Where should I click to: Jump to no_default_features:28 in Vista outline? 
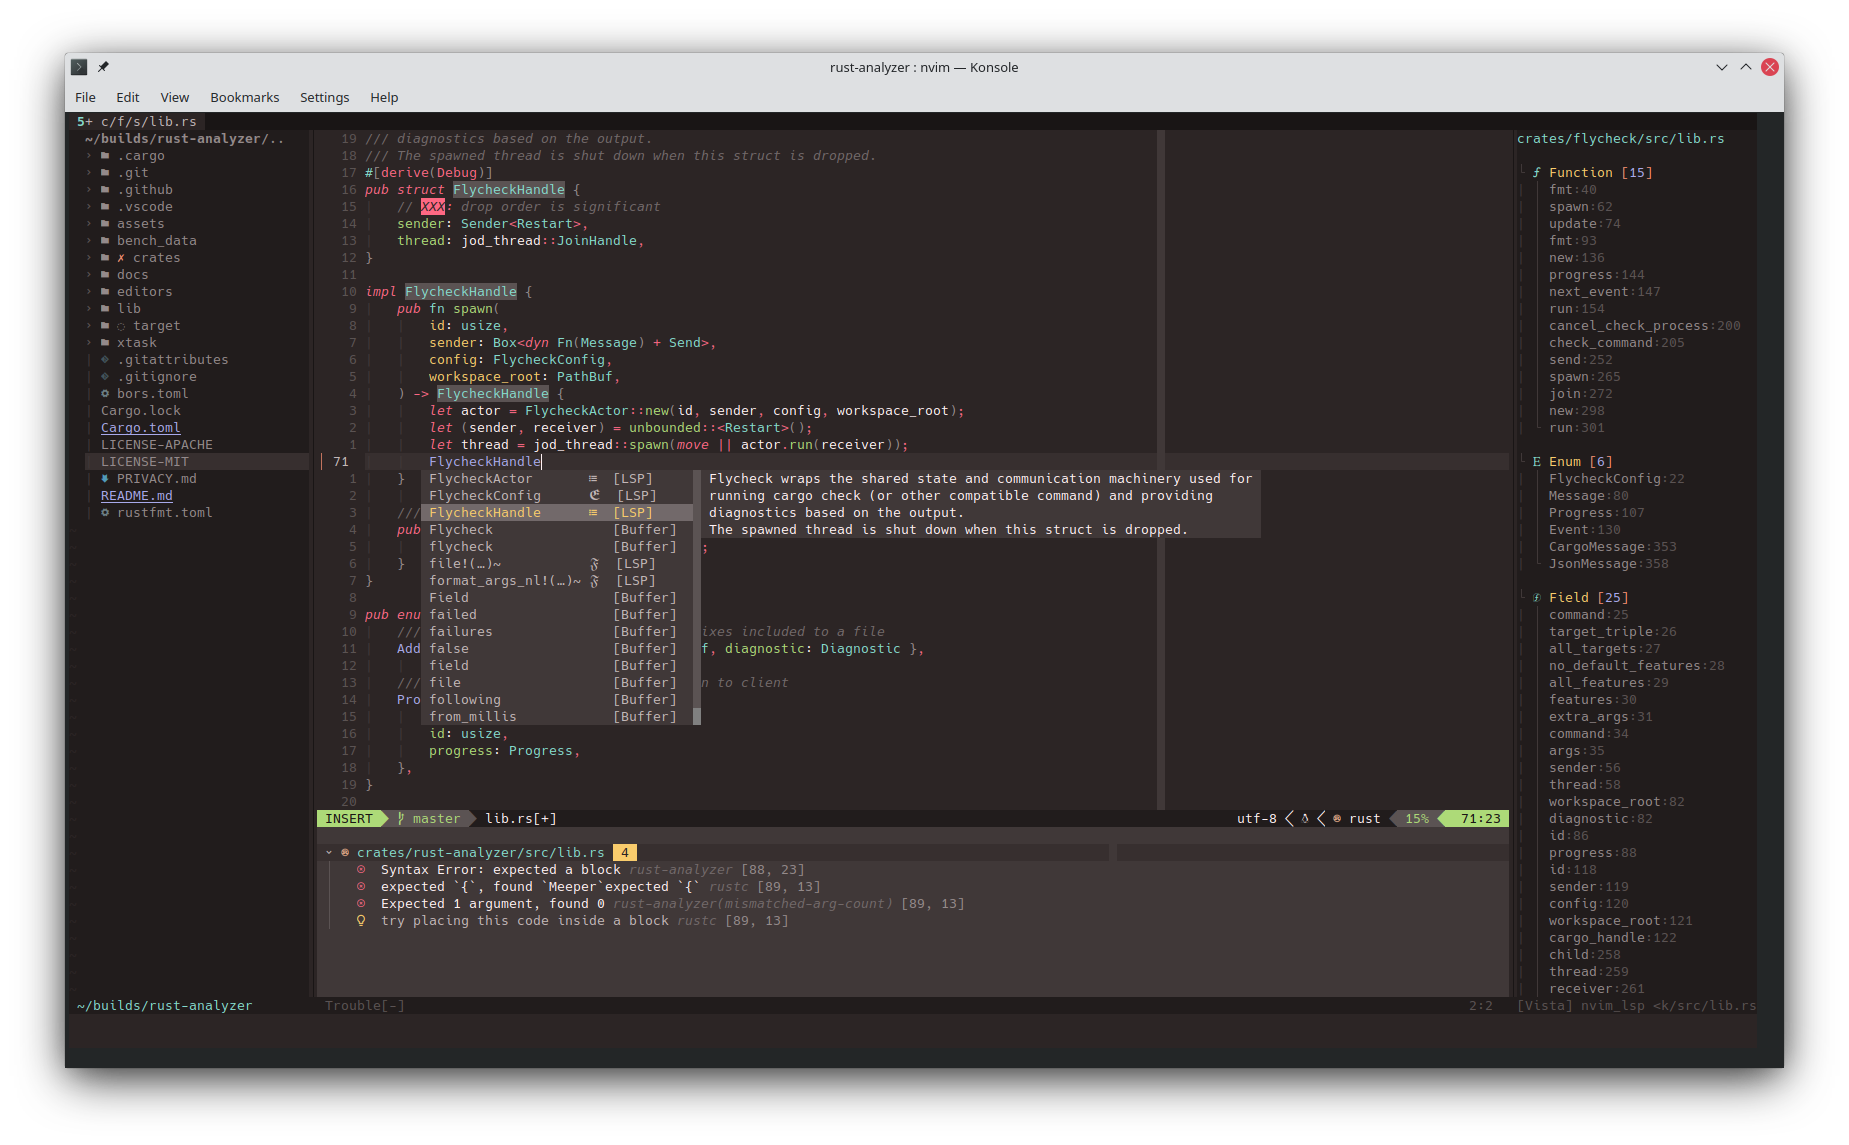[x=1637, y=666]
